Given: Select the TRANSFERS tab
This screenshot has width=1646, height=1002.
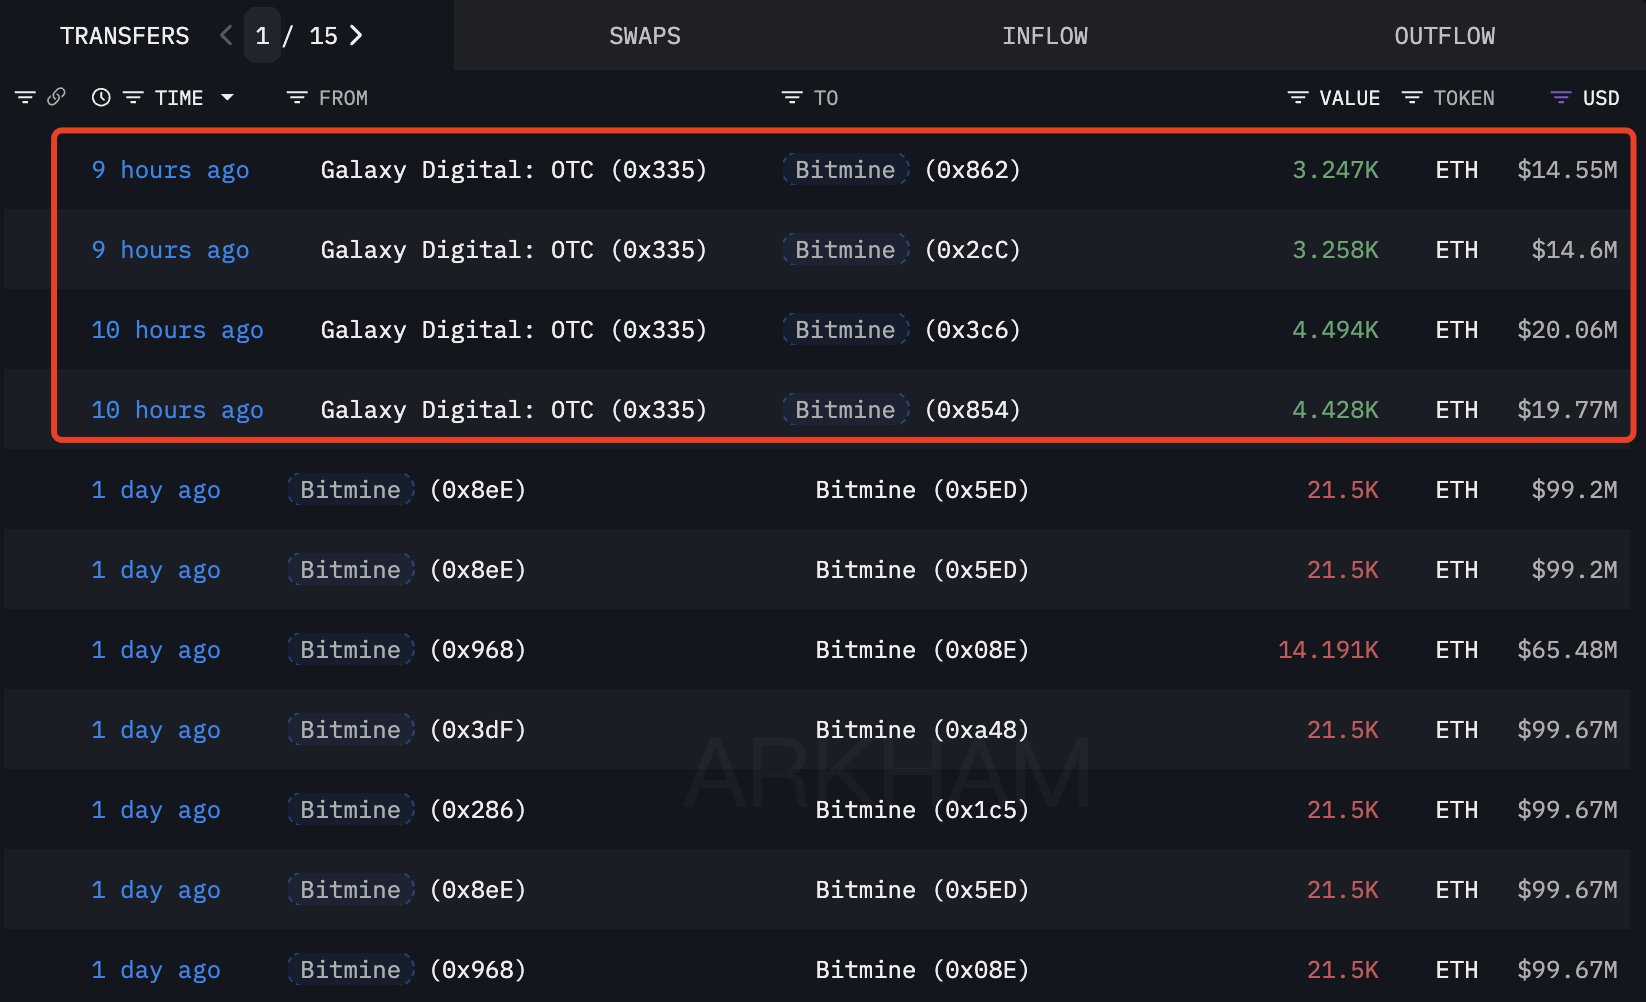Looking at the screenshot, I should tap(124, 36).
